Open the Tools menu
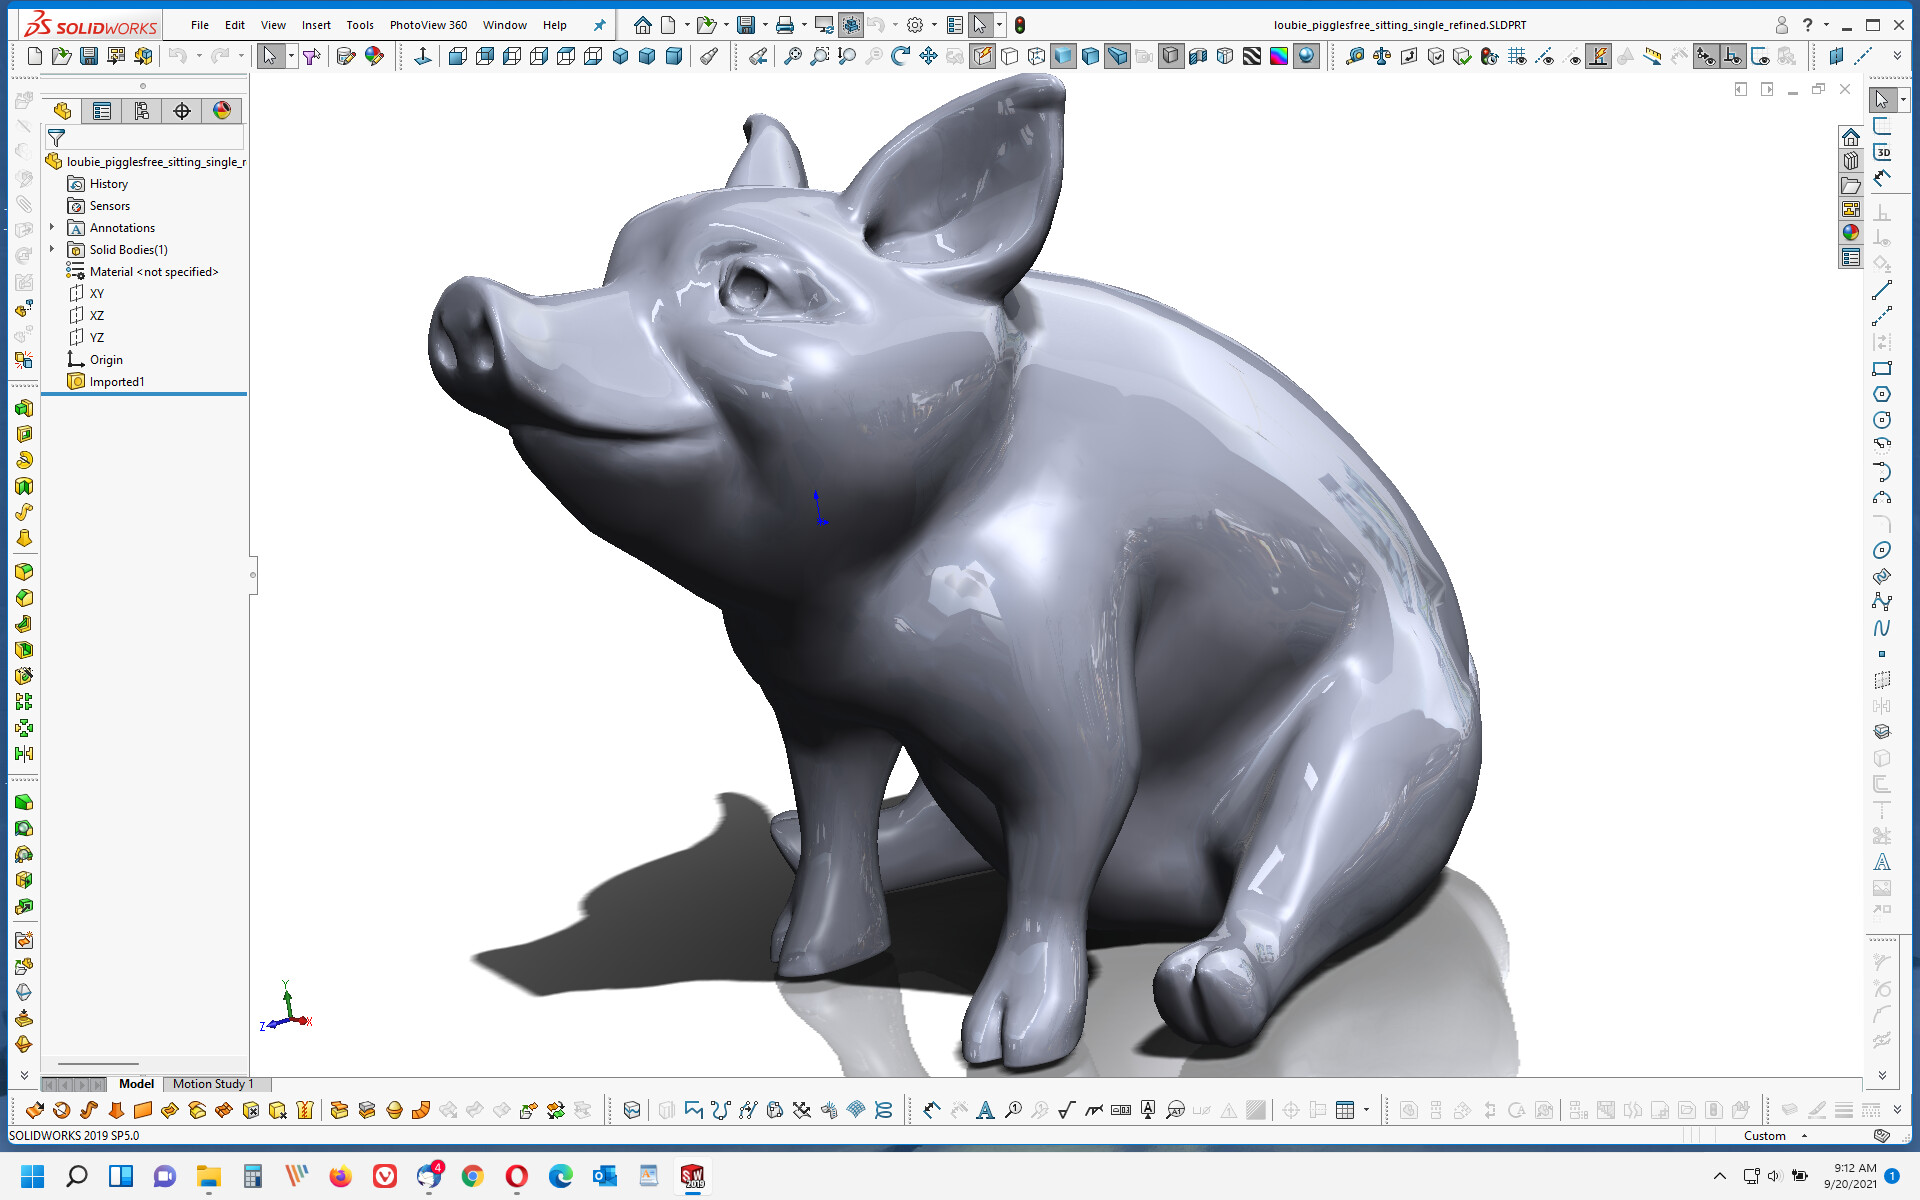Viewport: 1920px width, 1200px height. coord(360,25)
